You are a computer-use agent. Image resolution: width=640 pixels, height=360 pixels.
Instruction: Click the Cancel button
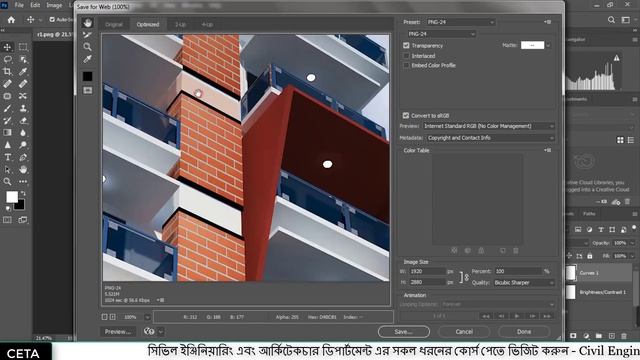(464, 332)
